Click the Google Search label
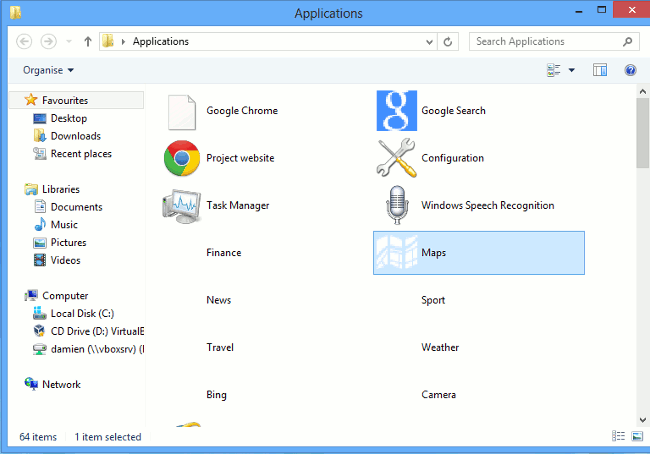The width and height of the screenshot is (650, 454). pos(453,111)
